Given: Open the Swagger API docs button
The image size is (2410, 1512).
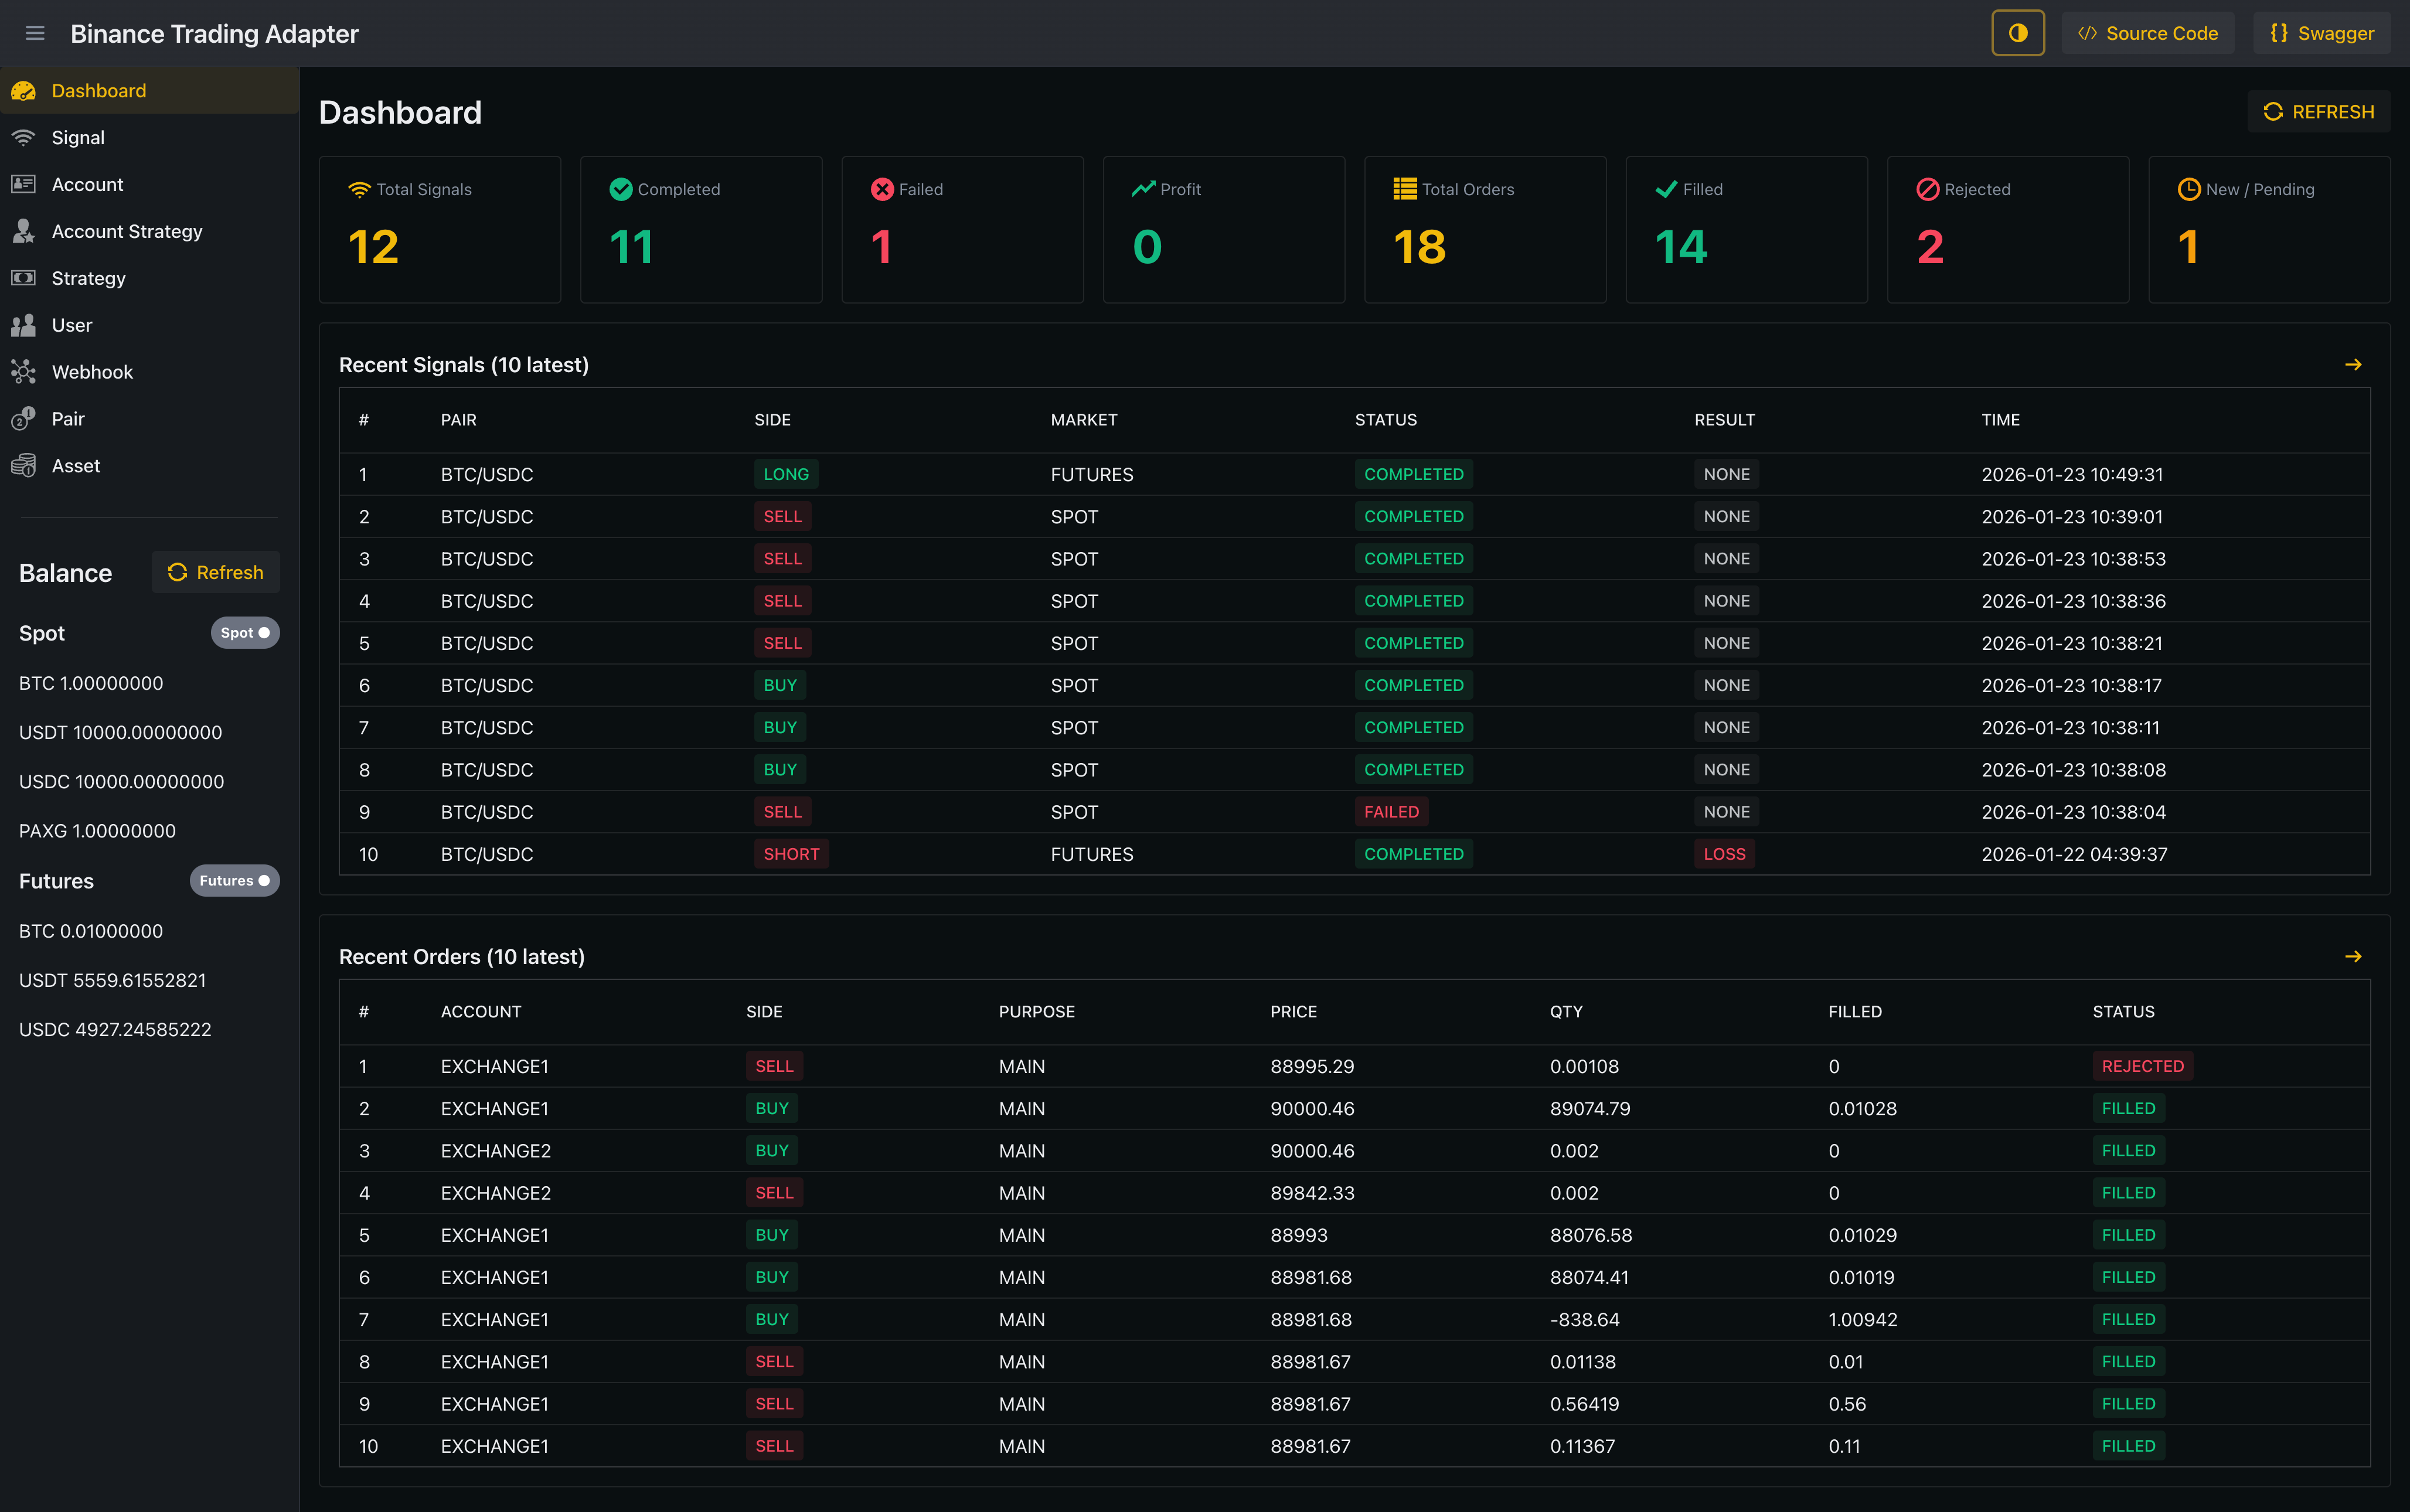Looking at the screenshot, I should 2321,33.
